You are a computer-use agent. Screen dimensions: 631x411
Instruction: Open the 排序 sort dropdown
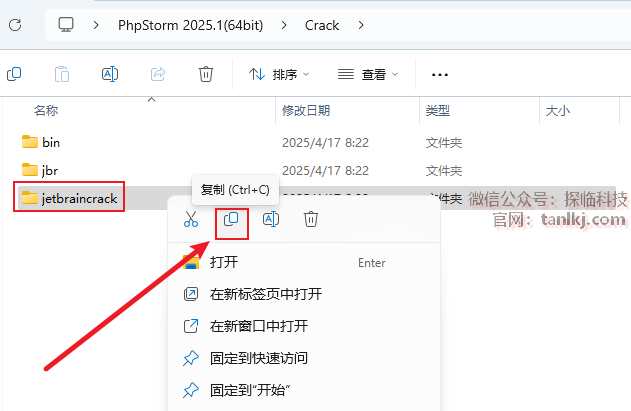279,74
